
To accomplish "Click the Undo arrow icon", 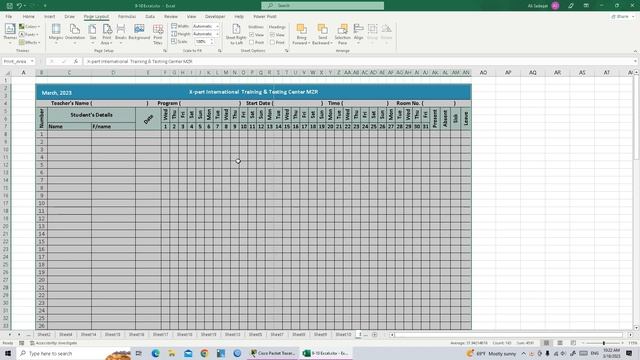I will point(19,6).
